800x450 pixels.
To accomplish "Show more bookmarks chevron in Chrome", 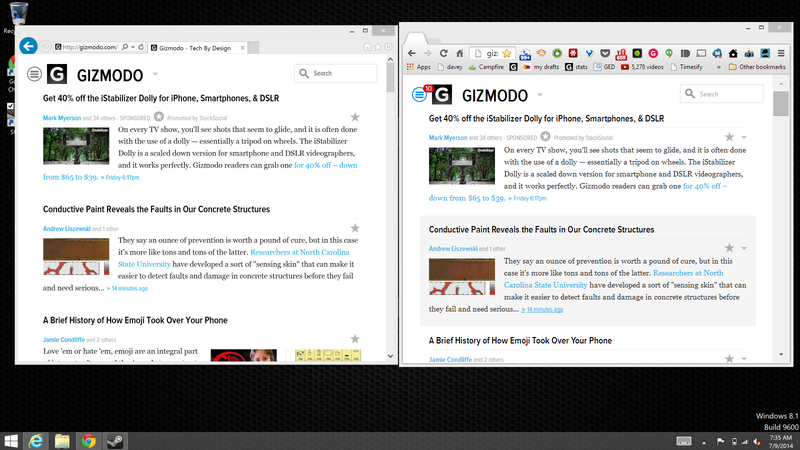I will coord(719,67).
